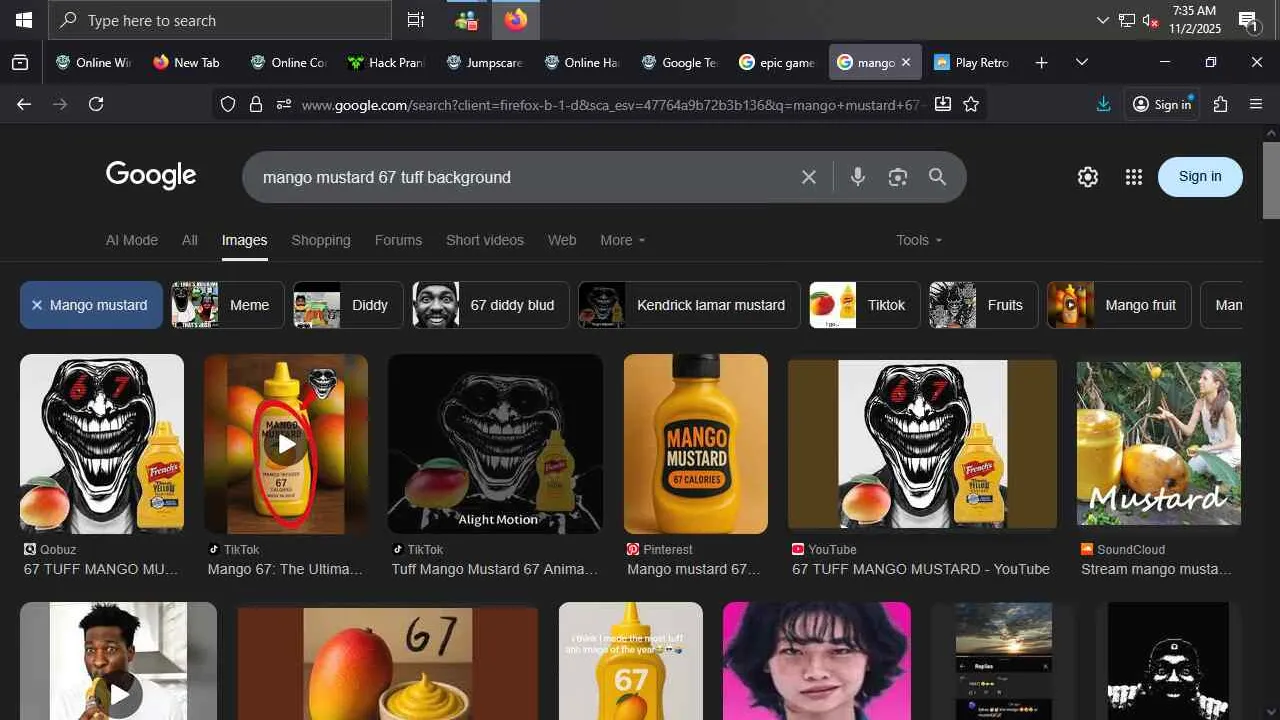Open the network tray icon
1280x720 pixels.
pyautogui.click(x=1127, y=21)
